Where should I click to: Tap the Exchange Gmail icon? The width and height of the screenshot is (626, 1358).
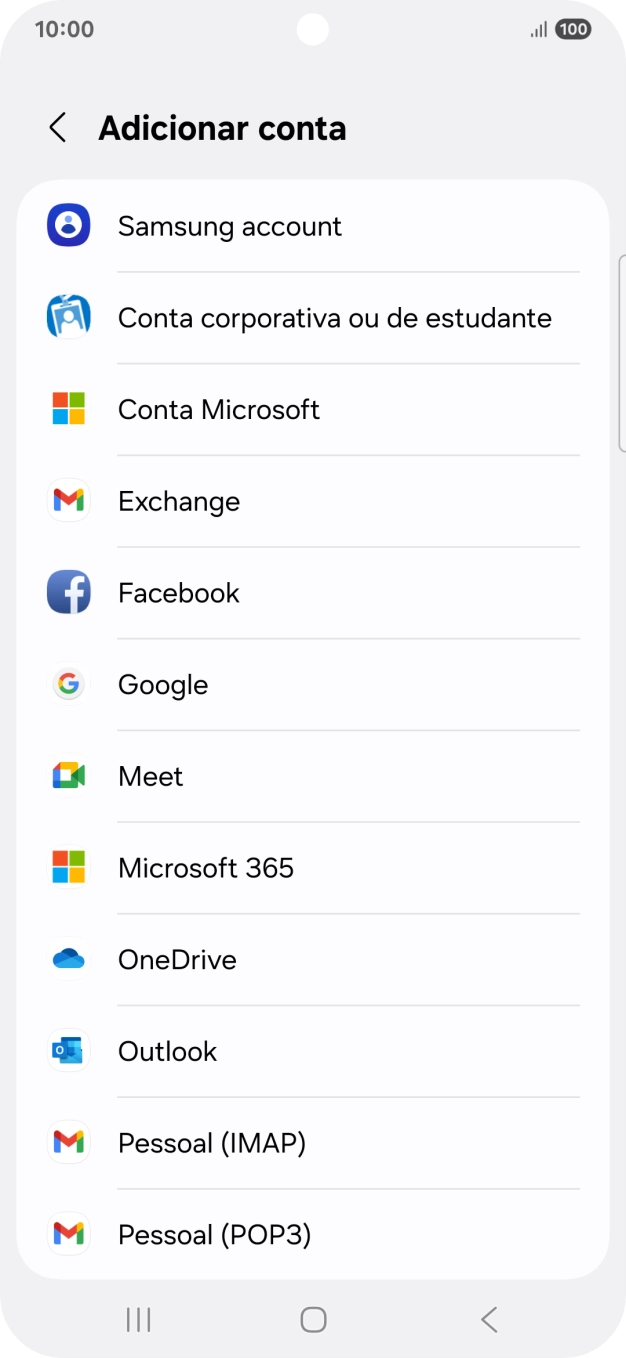[69, 501]
